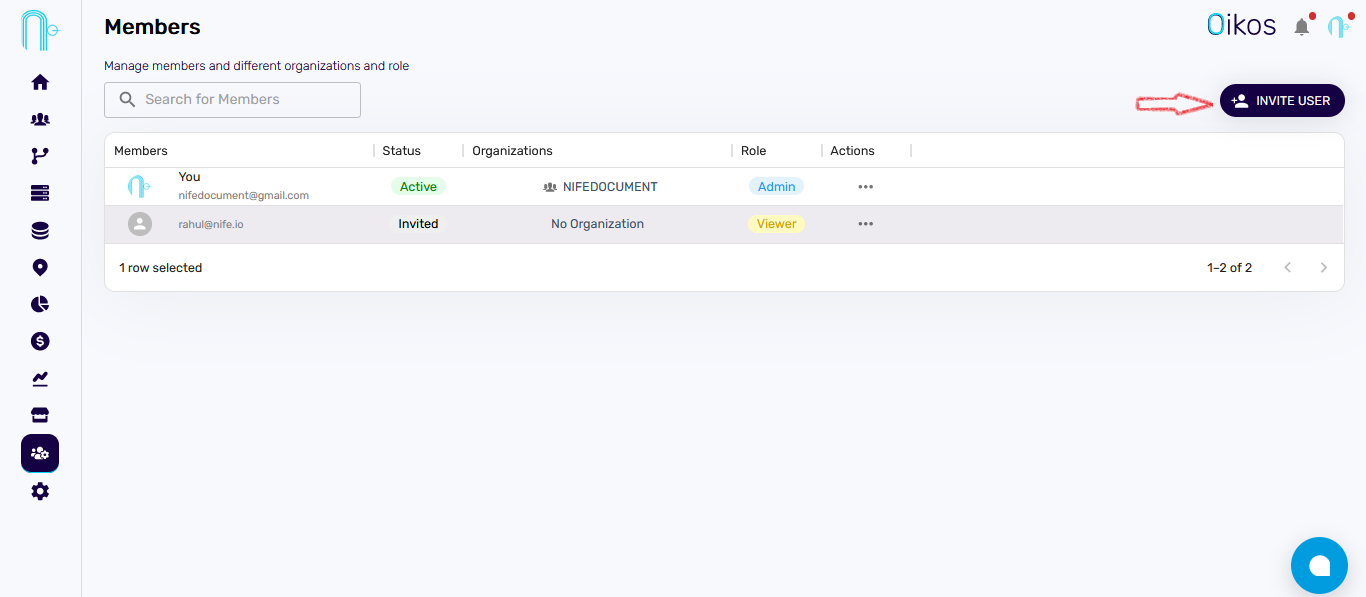Click the database cylinder sidebar icon

[40, 231]
